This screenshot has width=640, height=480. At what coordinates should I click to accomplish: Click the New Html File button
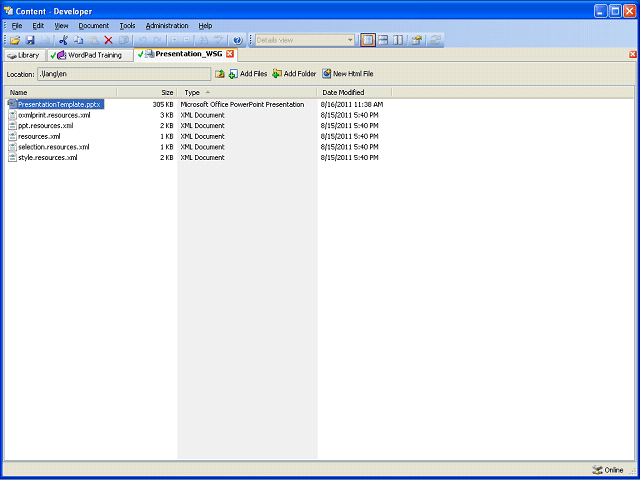348,74
